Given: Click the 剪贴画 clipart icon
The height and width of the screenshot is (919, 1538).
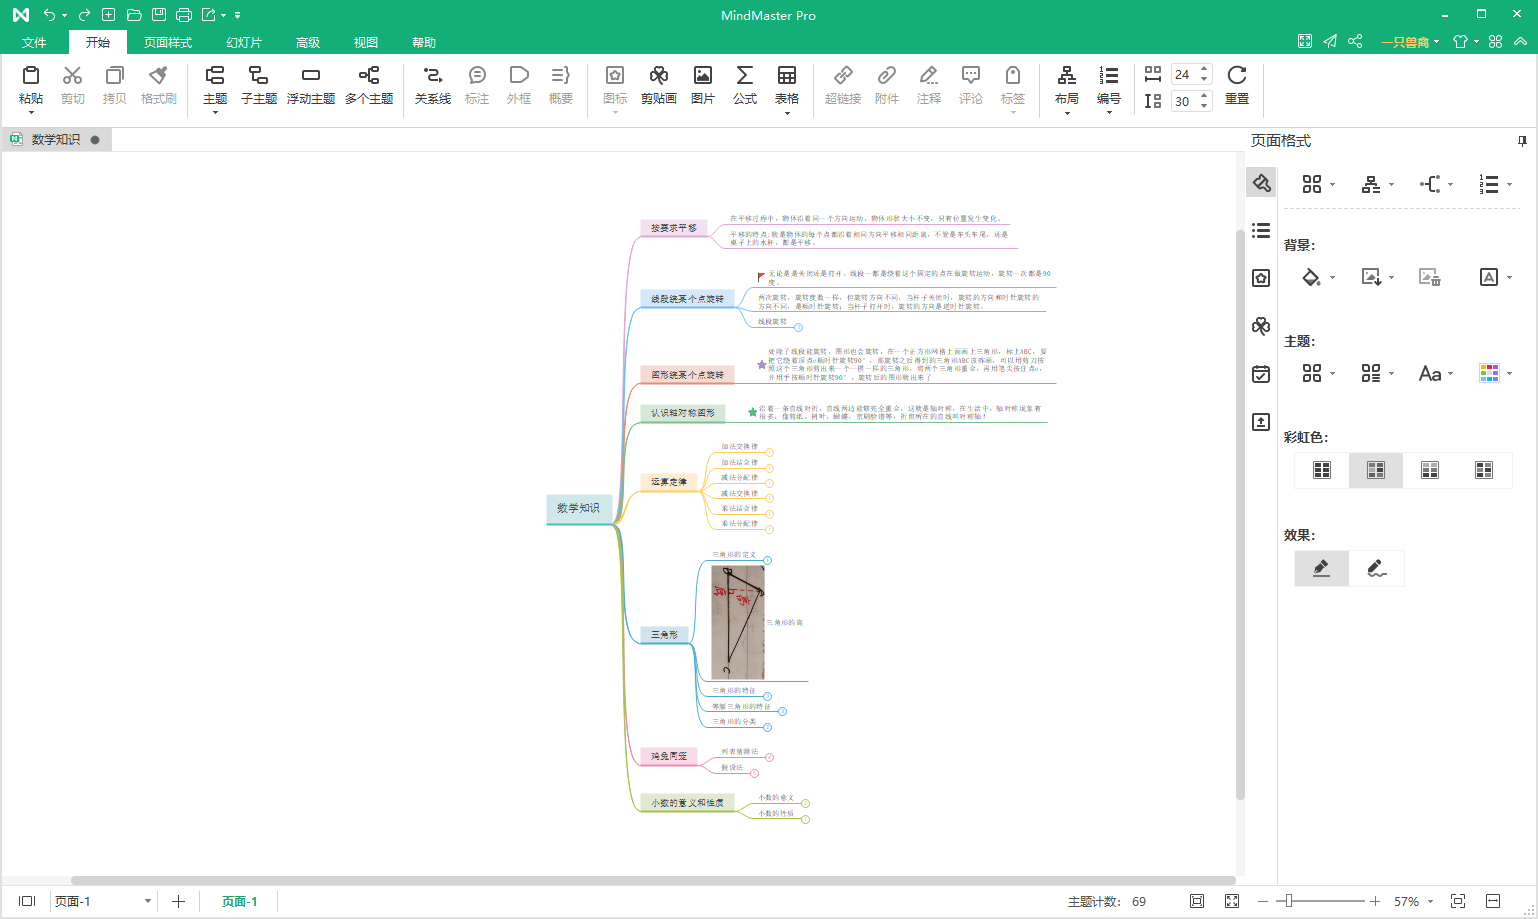Looking at the screenshot, I should [x=658, y=85].
